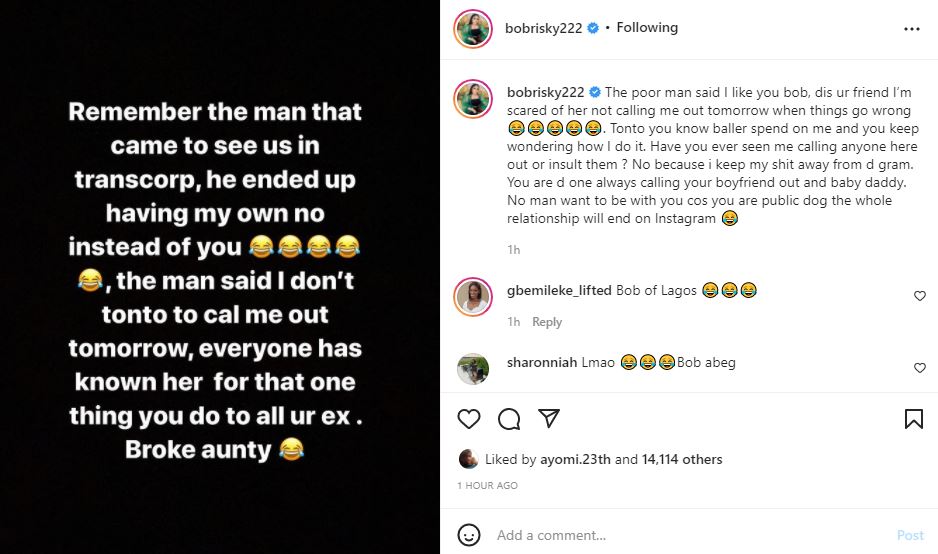Open comment bubble icon below post

click(508, 418)
